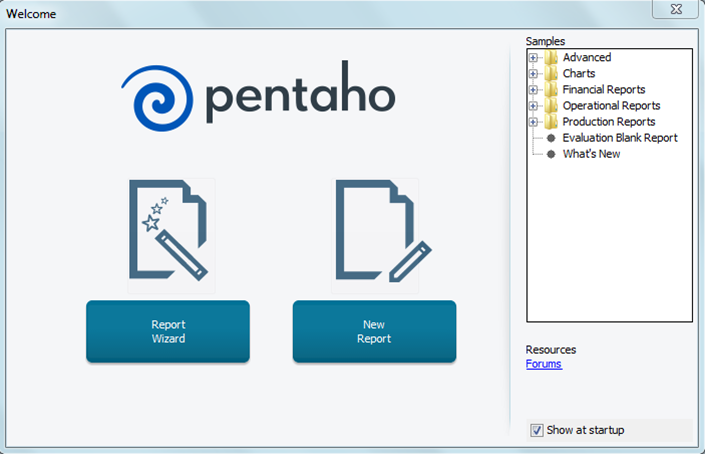Open the Forums resource link

tap(543, 364)
